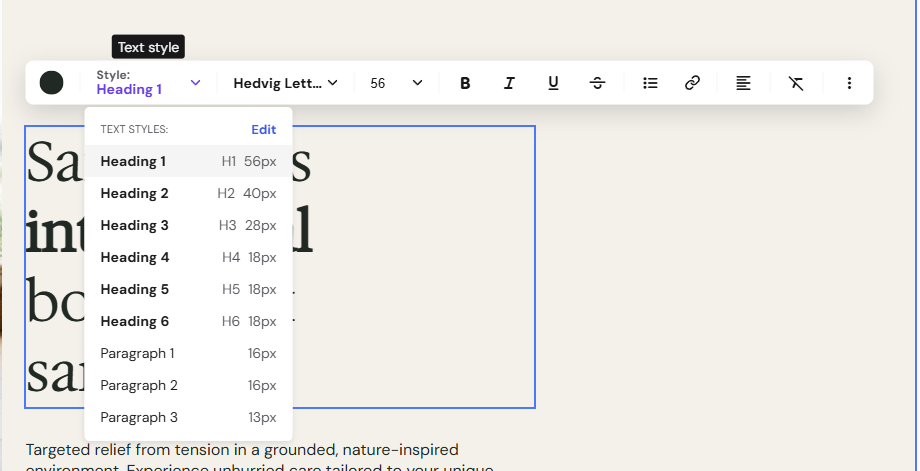
Task: Apply Heading 6 style
Action: tap(188, 321)
